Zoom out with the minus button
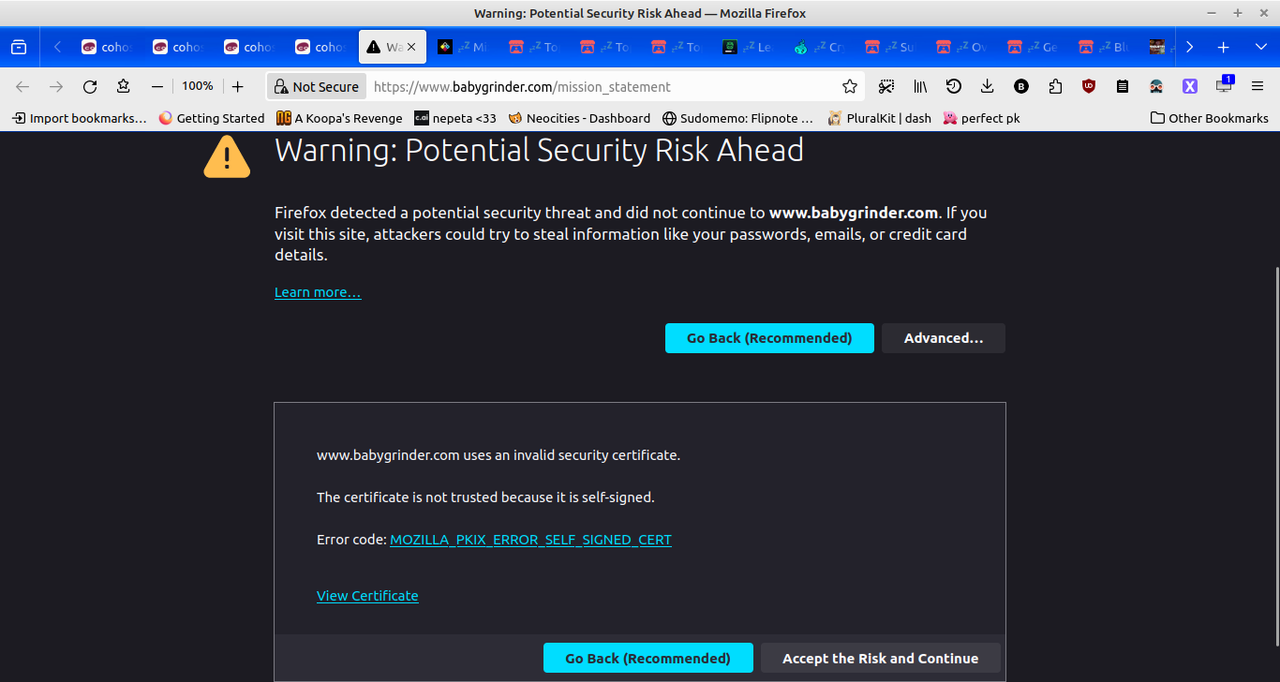The width and height of the screenshot is (1280, 682). tap(157, 87)
